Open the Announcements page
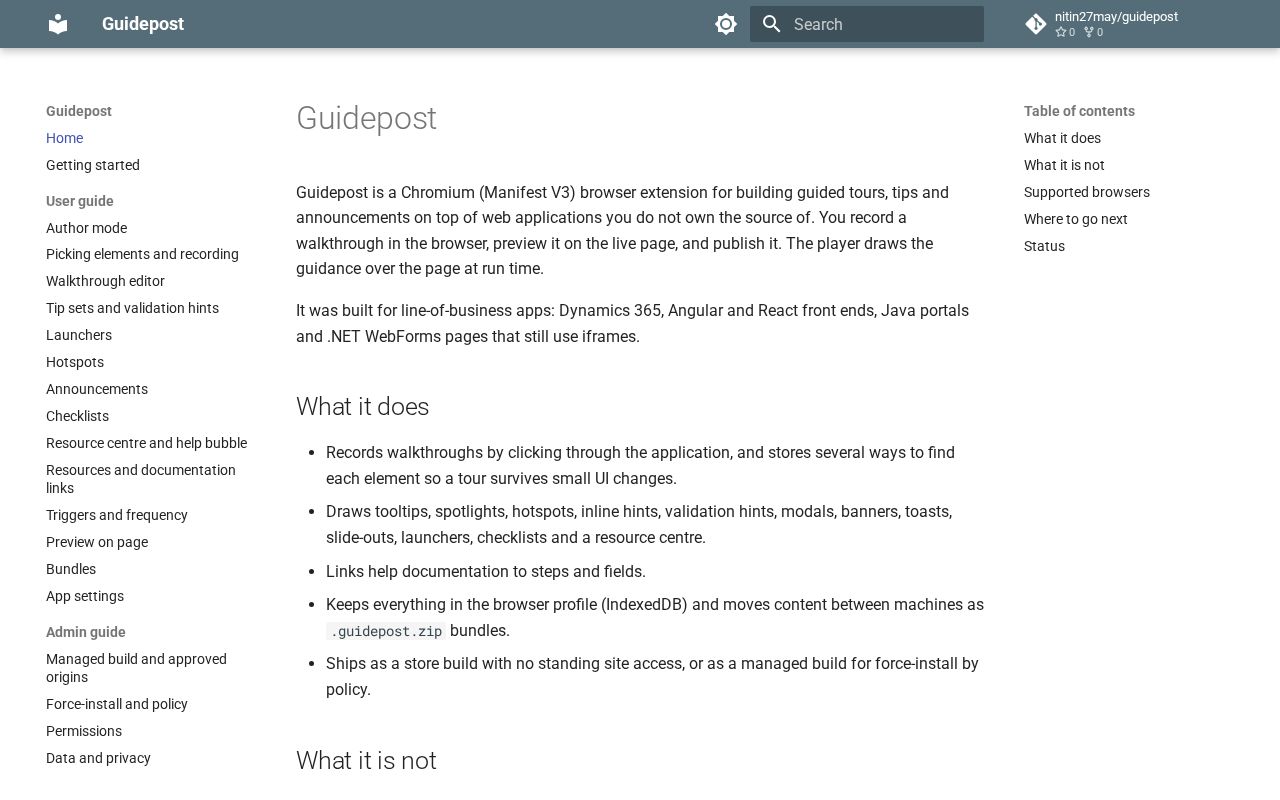 (97, 389)
